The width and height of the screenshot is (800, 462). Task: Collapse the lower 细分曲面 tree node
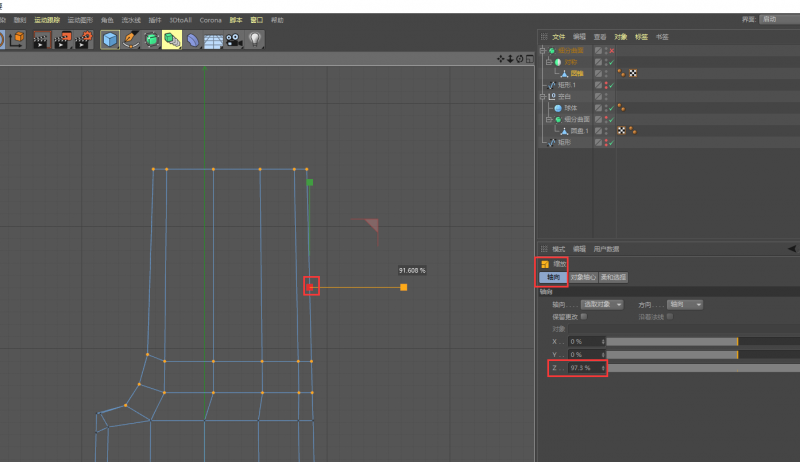tap(549, 119)
